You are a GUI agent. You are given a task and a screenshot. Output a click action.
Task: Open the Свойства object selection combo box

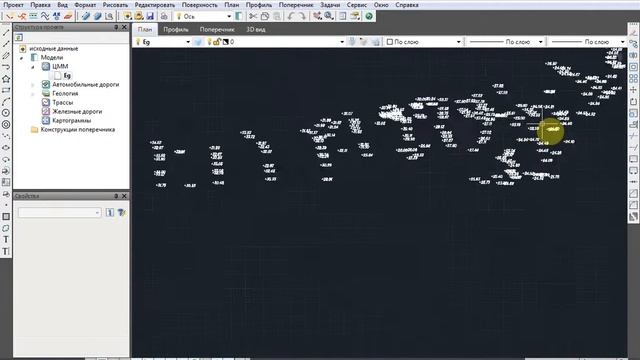point(59,212)
